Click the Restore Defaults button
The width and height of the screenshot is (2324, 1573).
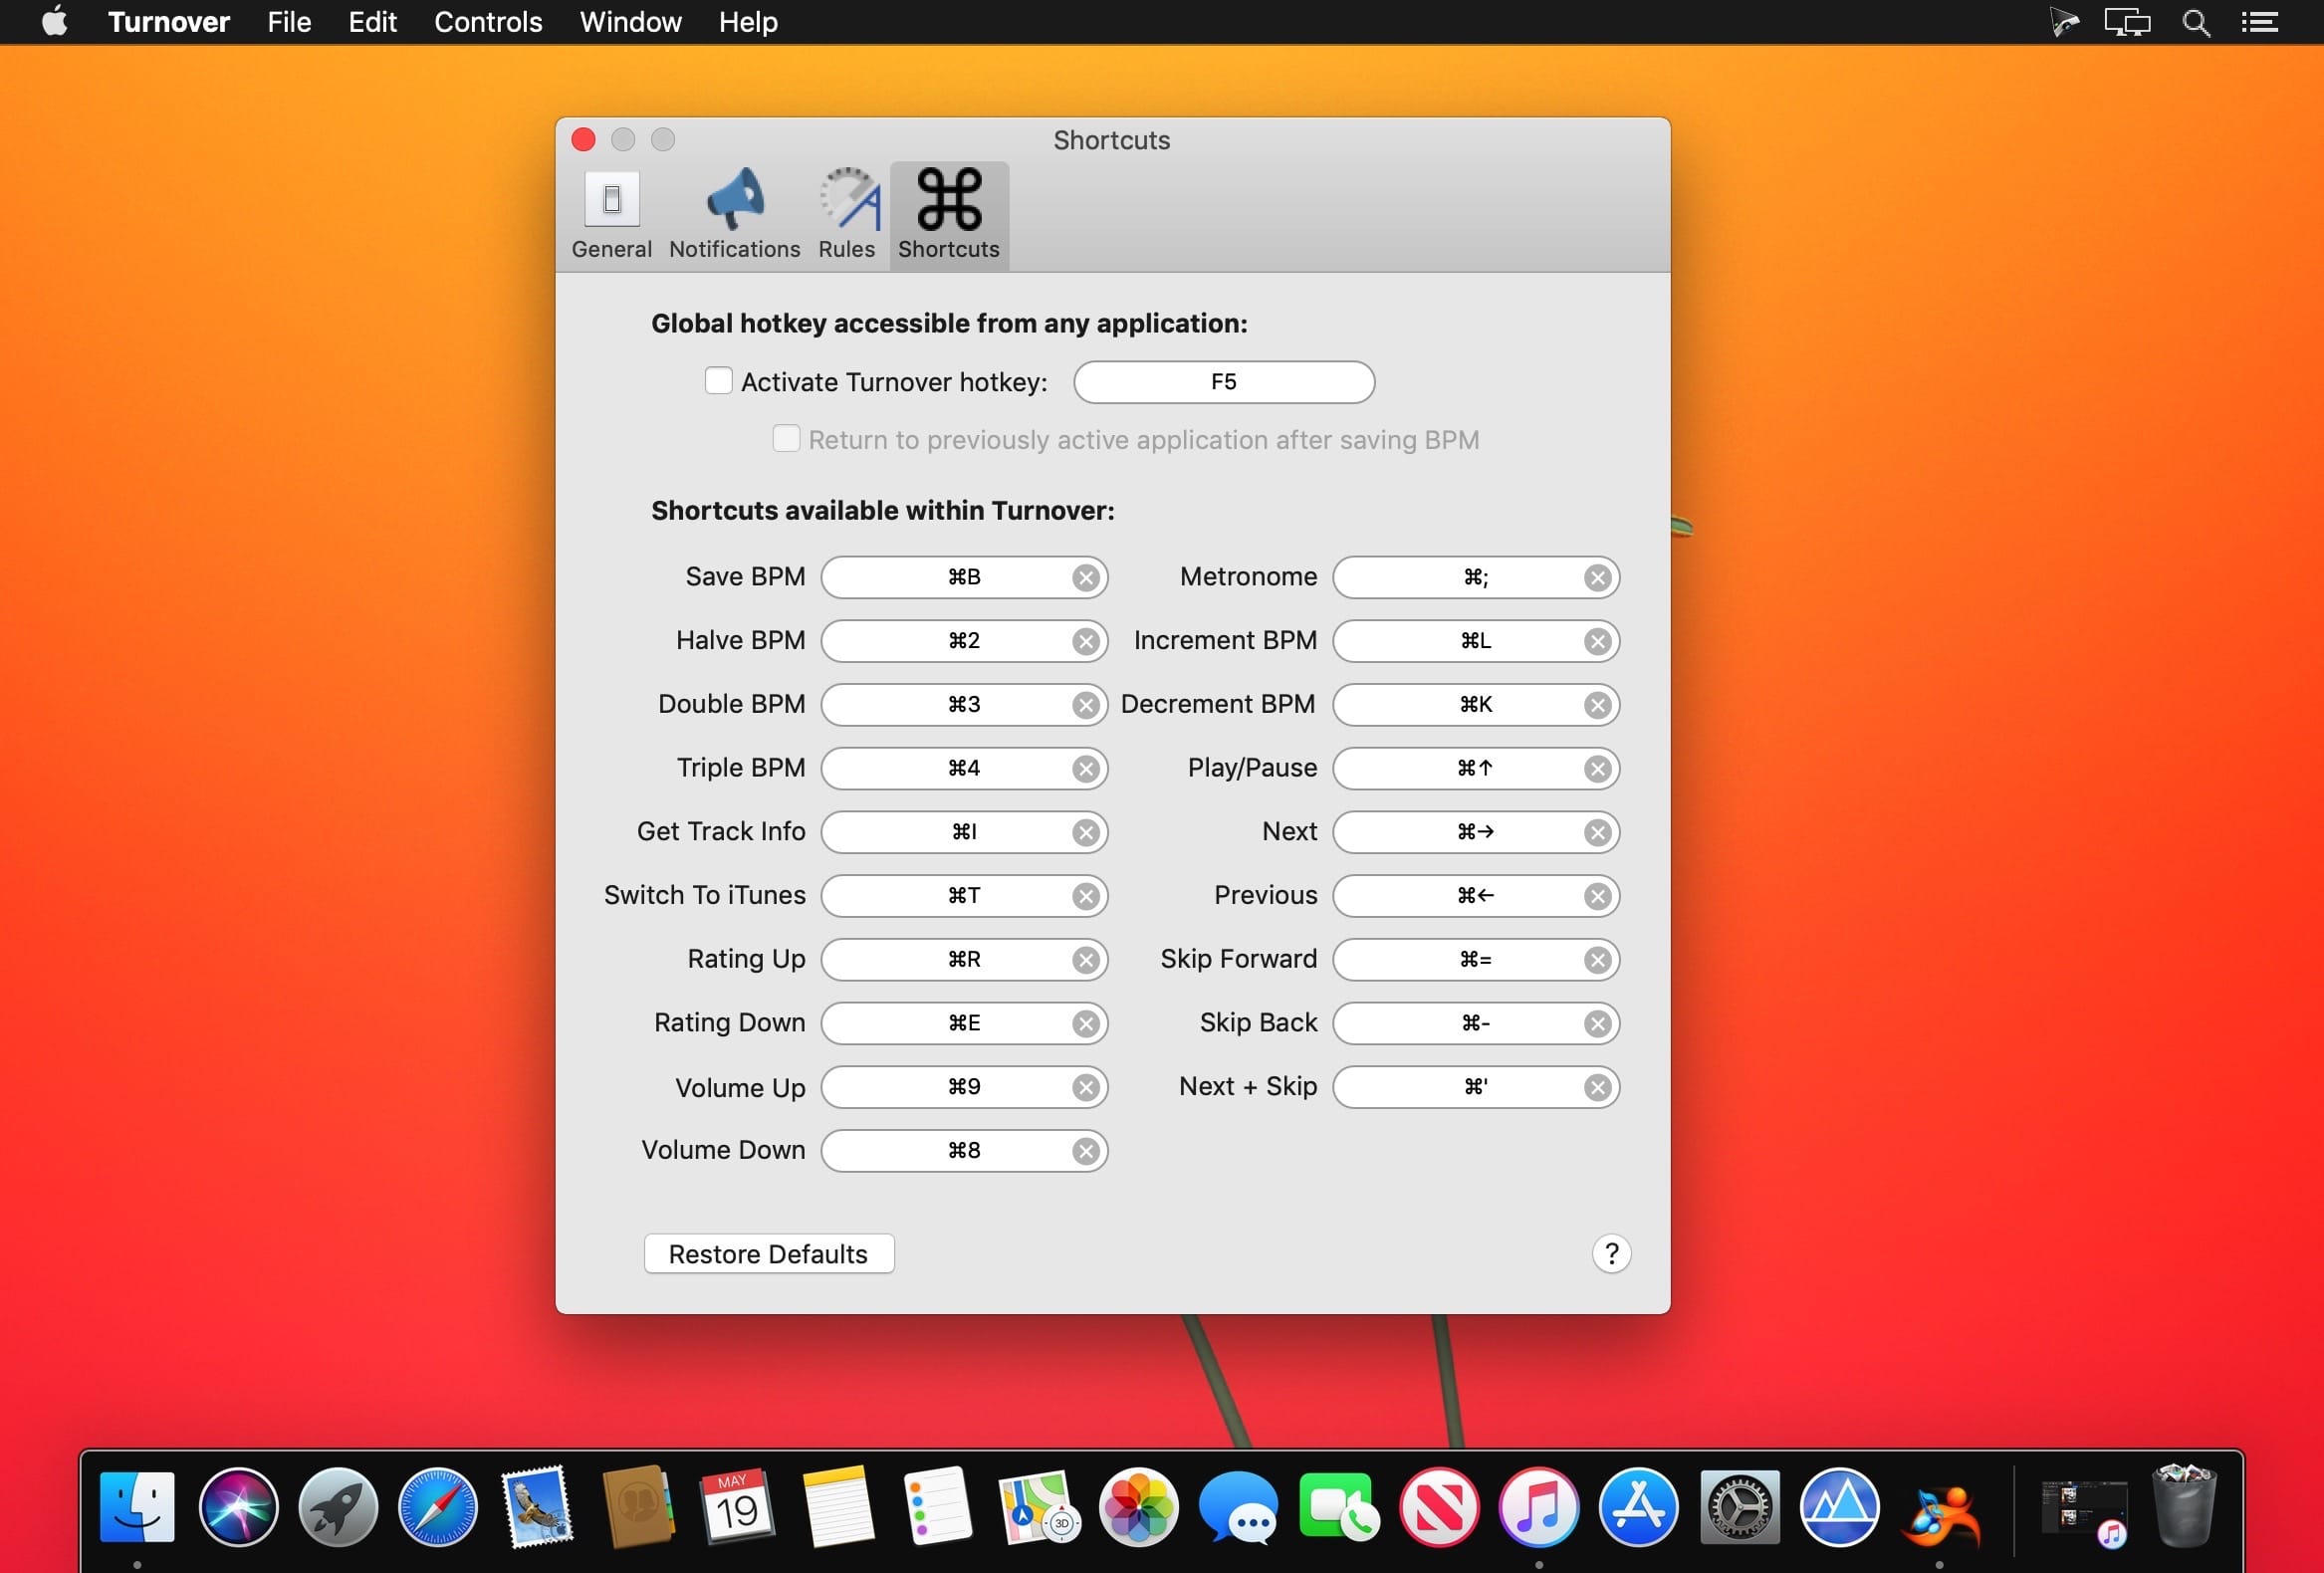click(769, 1254)
